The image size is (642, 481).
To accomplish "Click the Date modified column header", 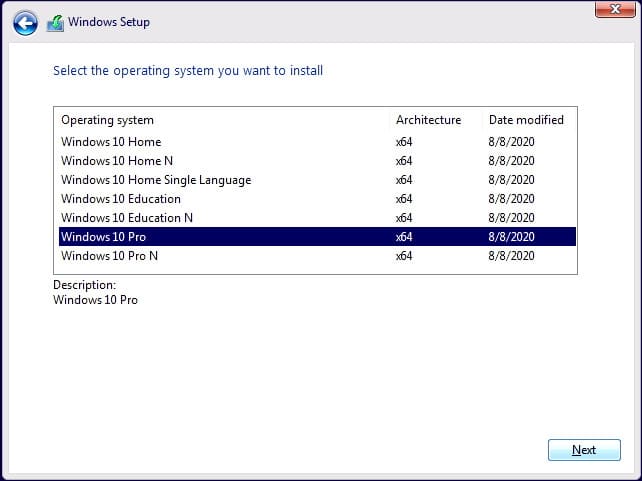I will coord(526,120).
